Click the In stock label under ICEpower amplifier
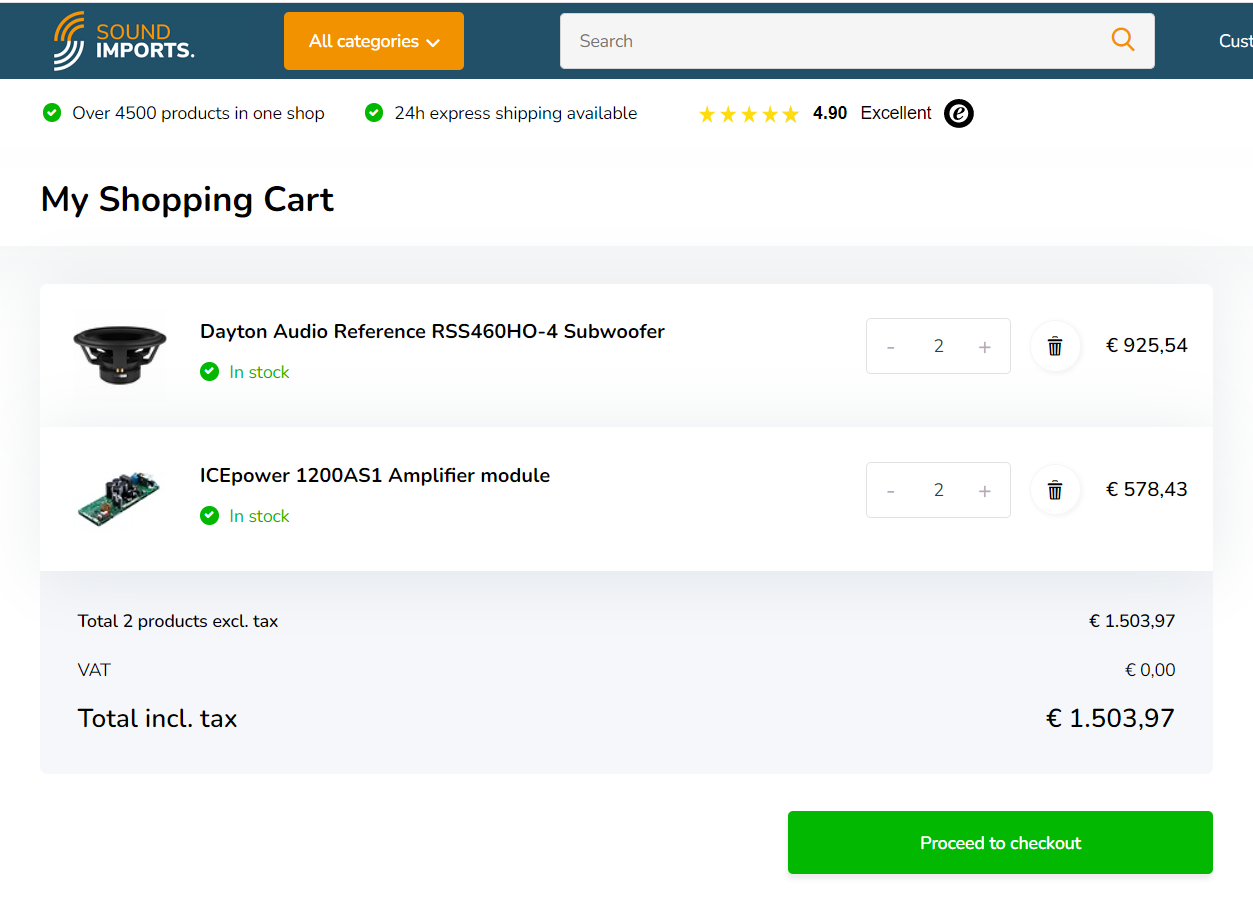Image resolution: width=1253 pixels, height=902 pixels. pyautogui.click(x=259, y=516)
